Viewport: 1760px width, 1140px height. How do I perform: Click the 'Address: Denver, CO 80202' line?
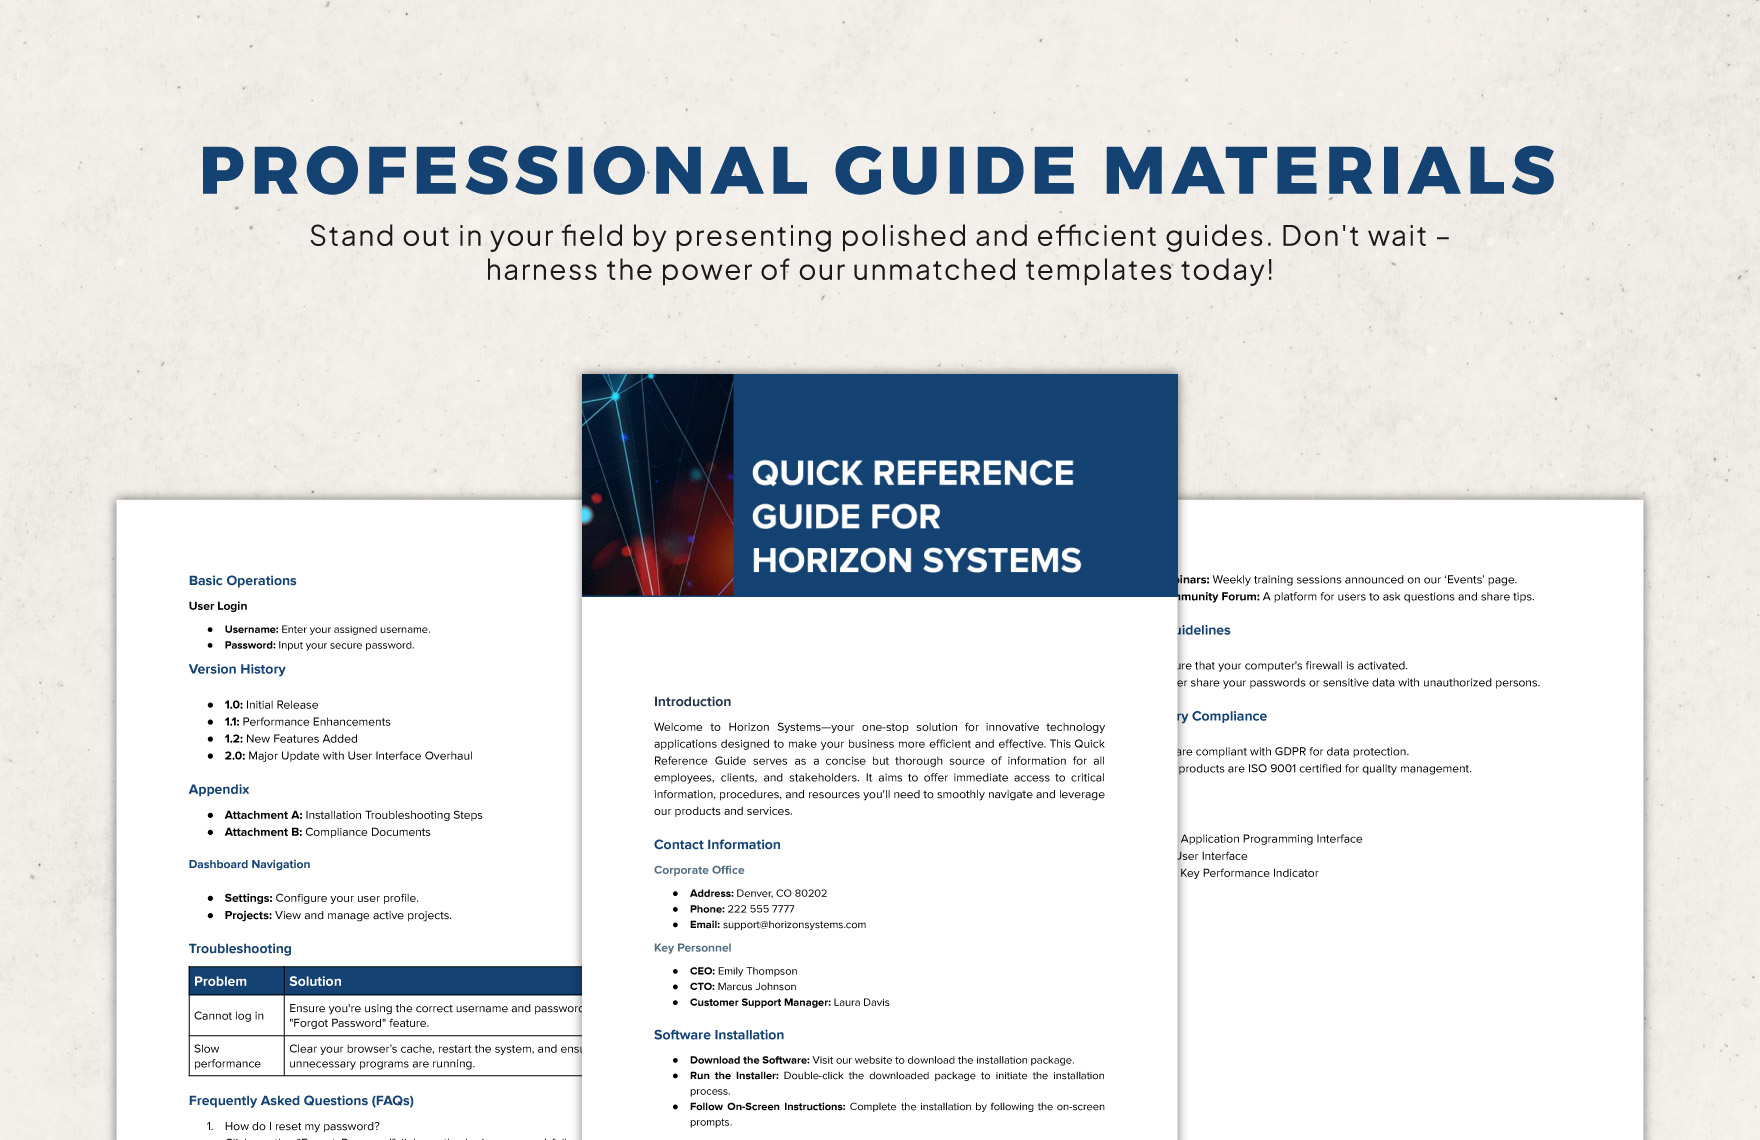pyautogui.click(x=758, y=893)
